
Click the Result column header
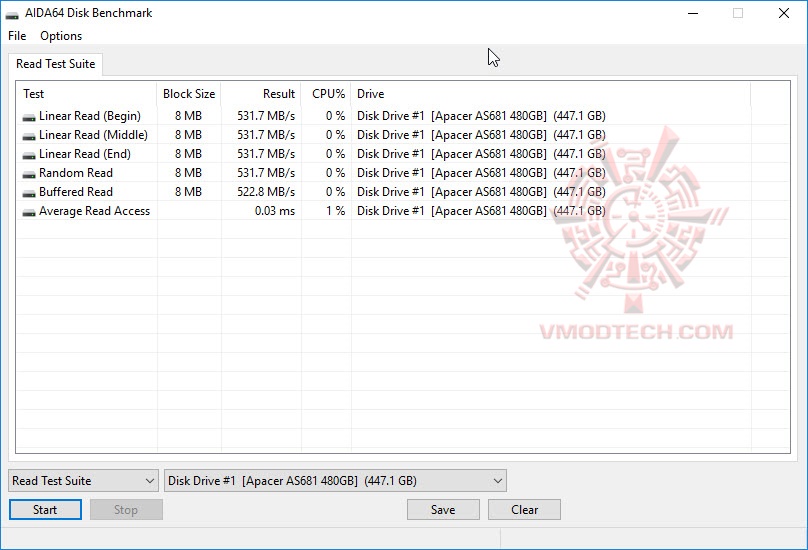coord(261,94)
